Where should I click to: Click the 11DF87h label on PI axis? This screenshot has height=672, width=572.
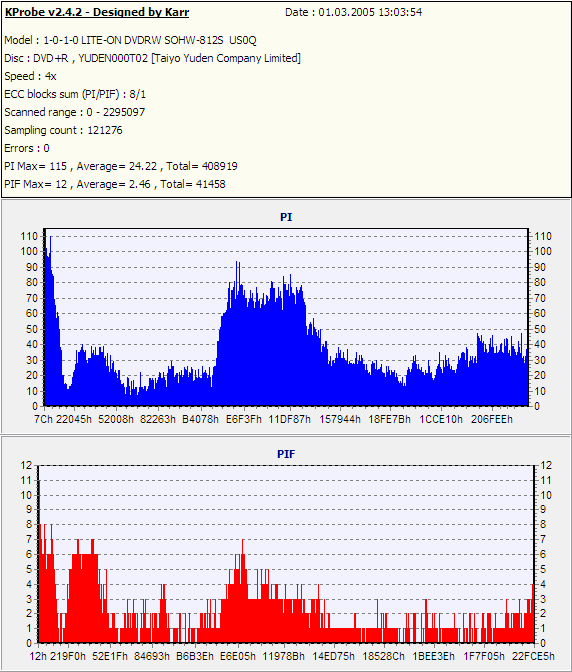coord(290,419)
